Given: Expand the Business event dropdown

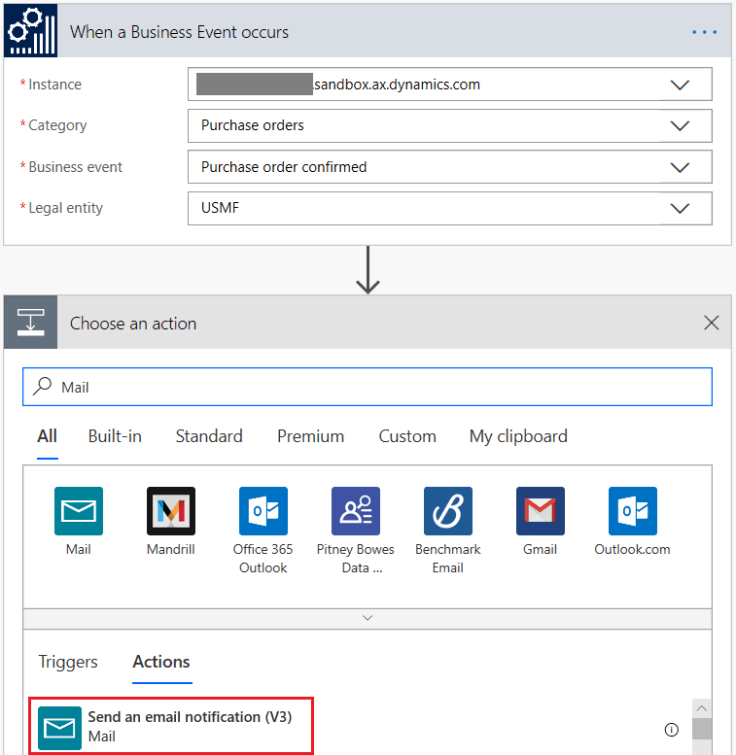Looking at the screenshot, I should (680, 167).
